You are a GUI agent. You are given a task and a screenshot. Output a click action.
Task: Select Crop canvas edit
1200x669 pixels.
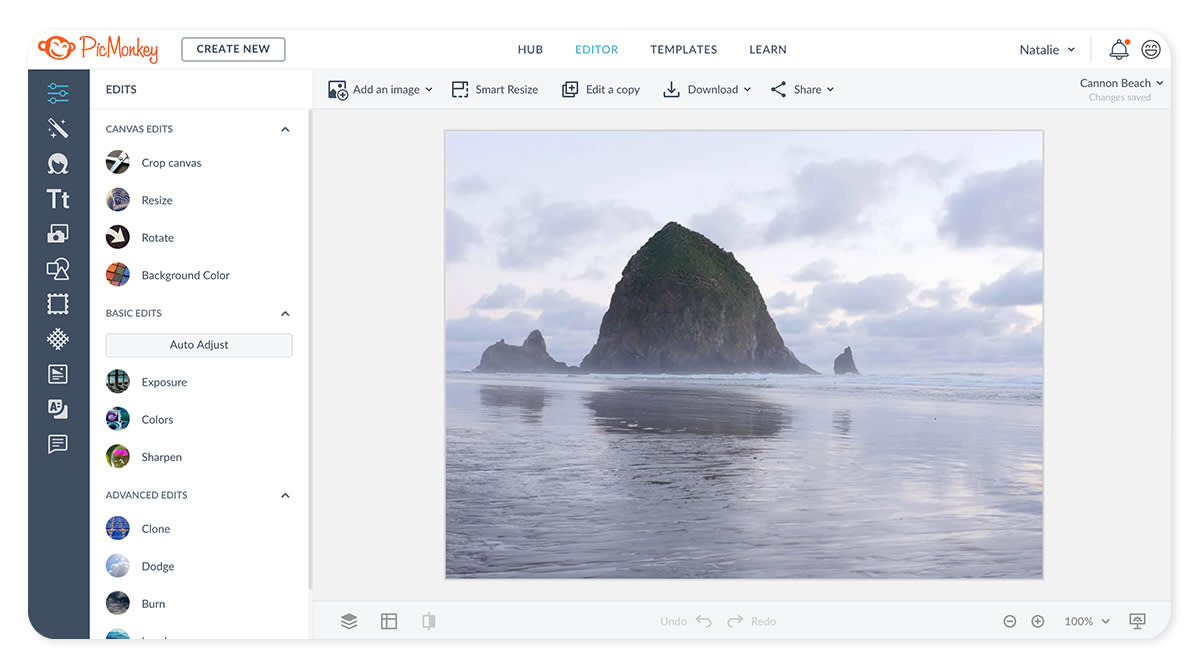click(154, 163)
